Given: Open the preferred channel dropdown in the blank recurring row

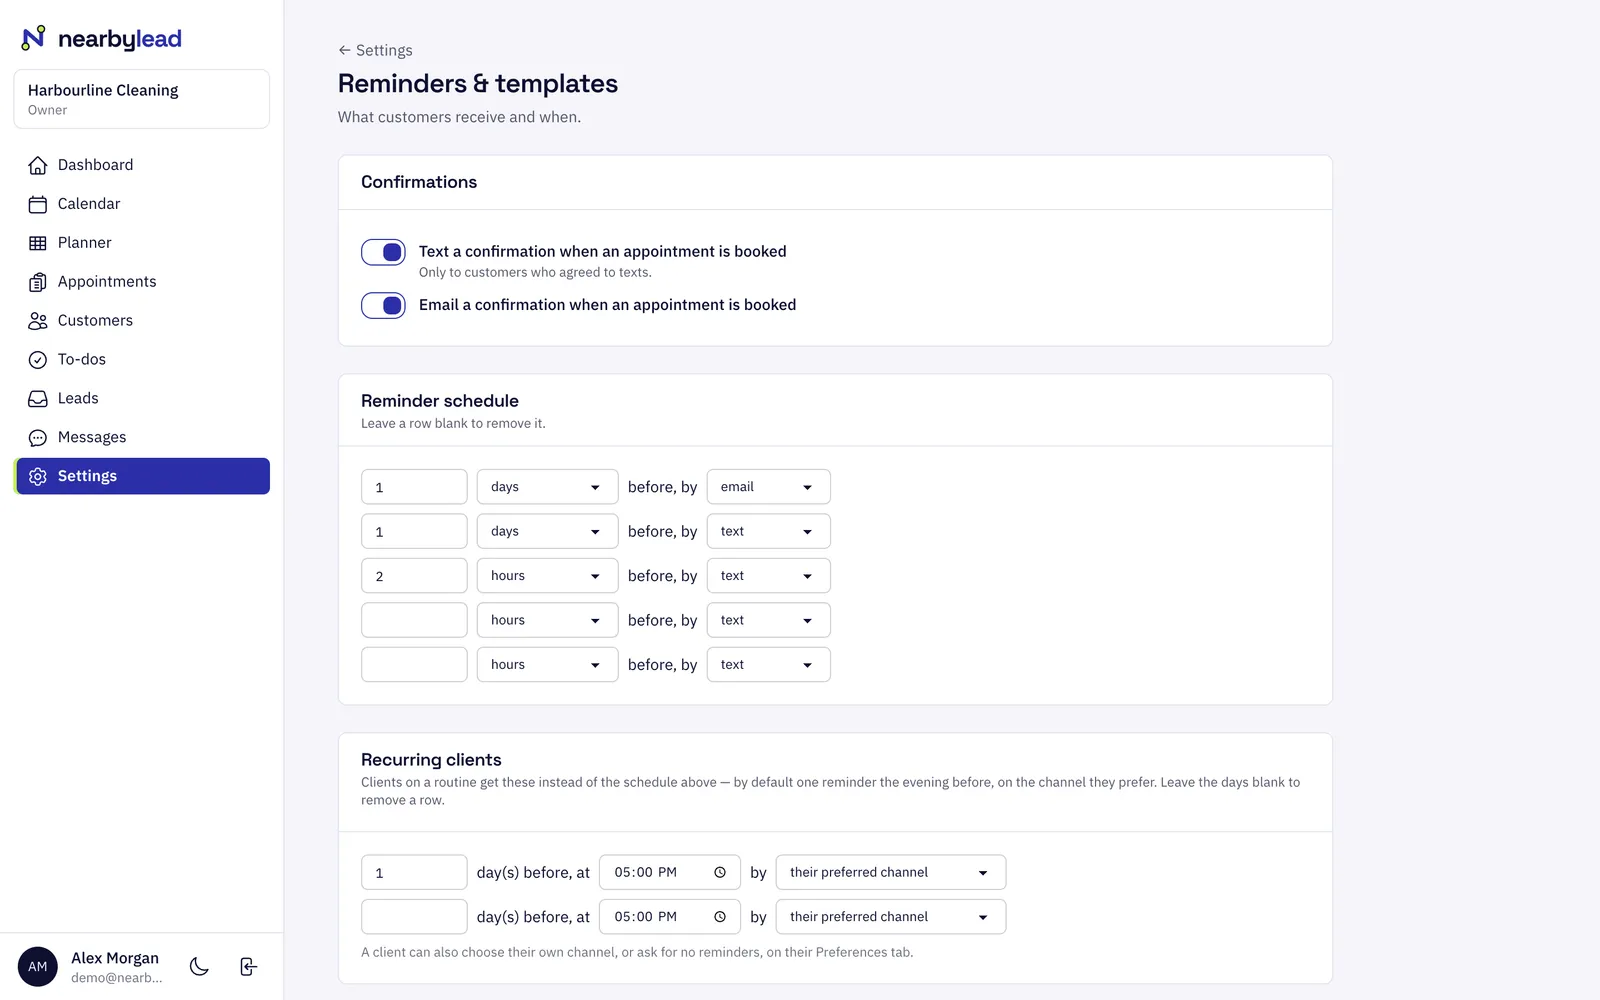Looking at the screenshot, I should click(x=890, y=917).
